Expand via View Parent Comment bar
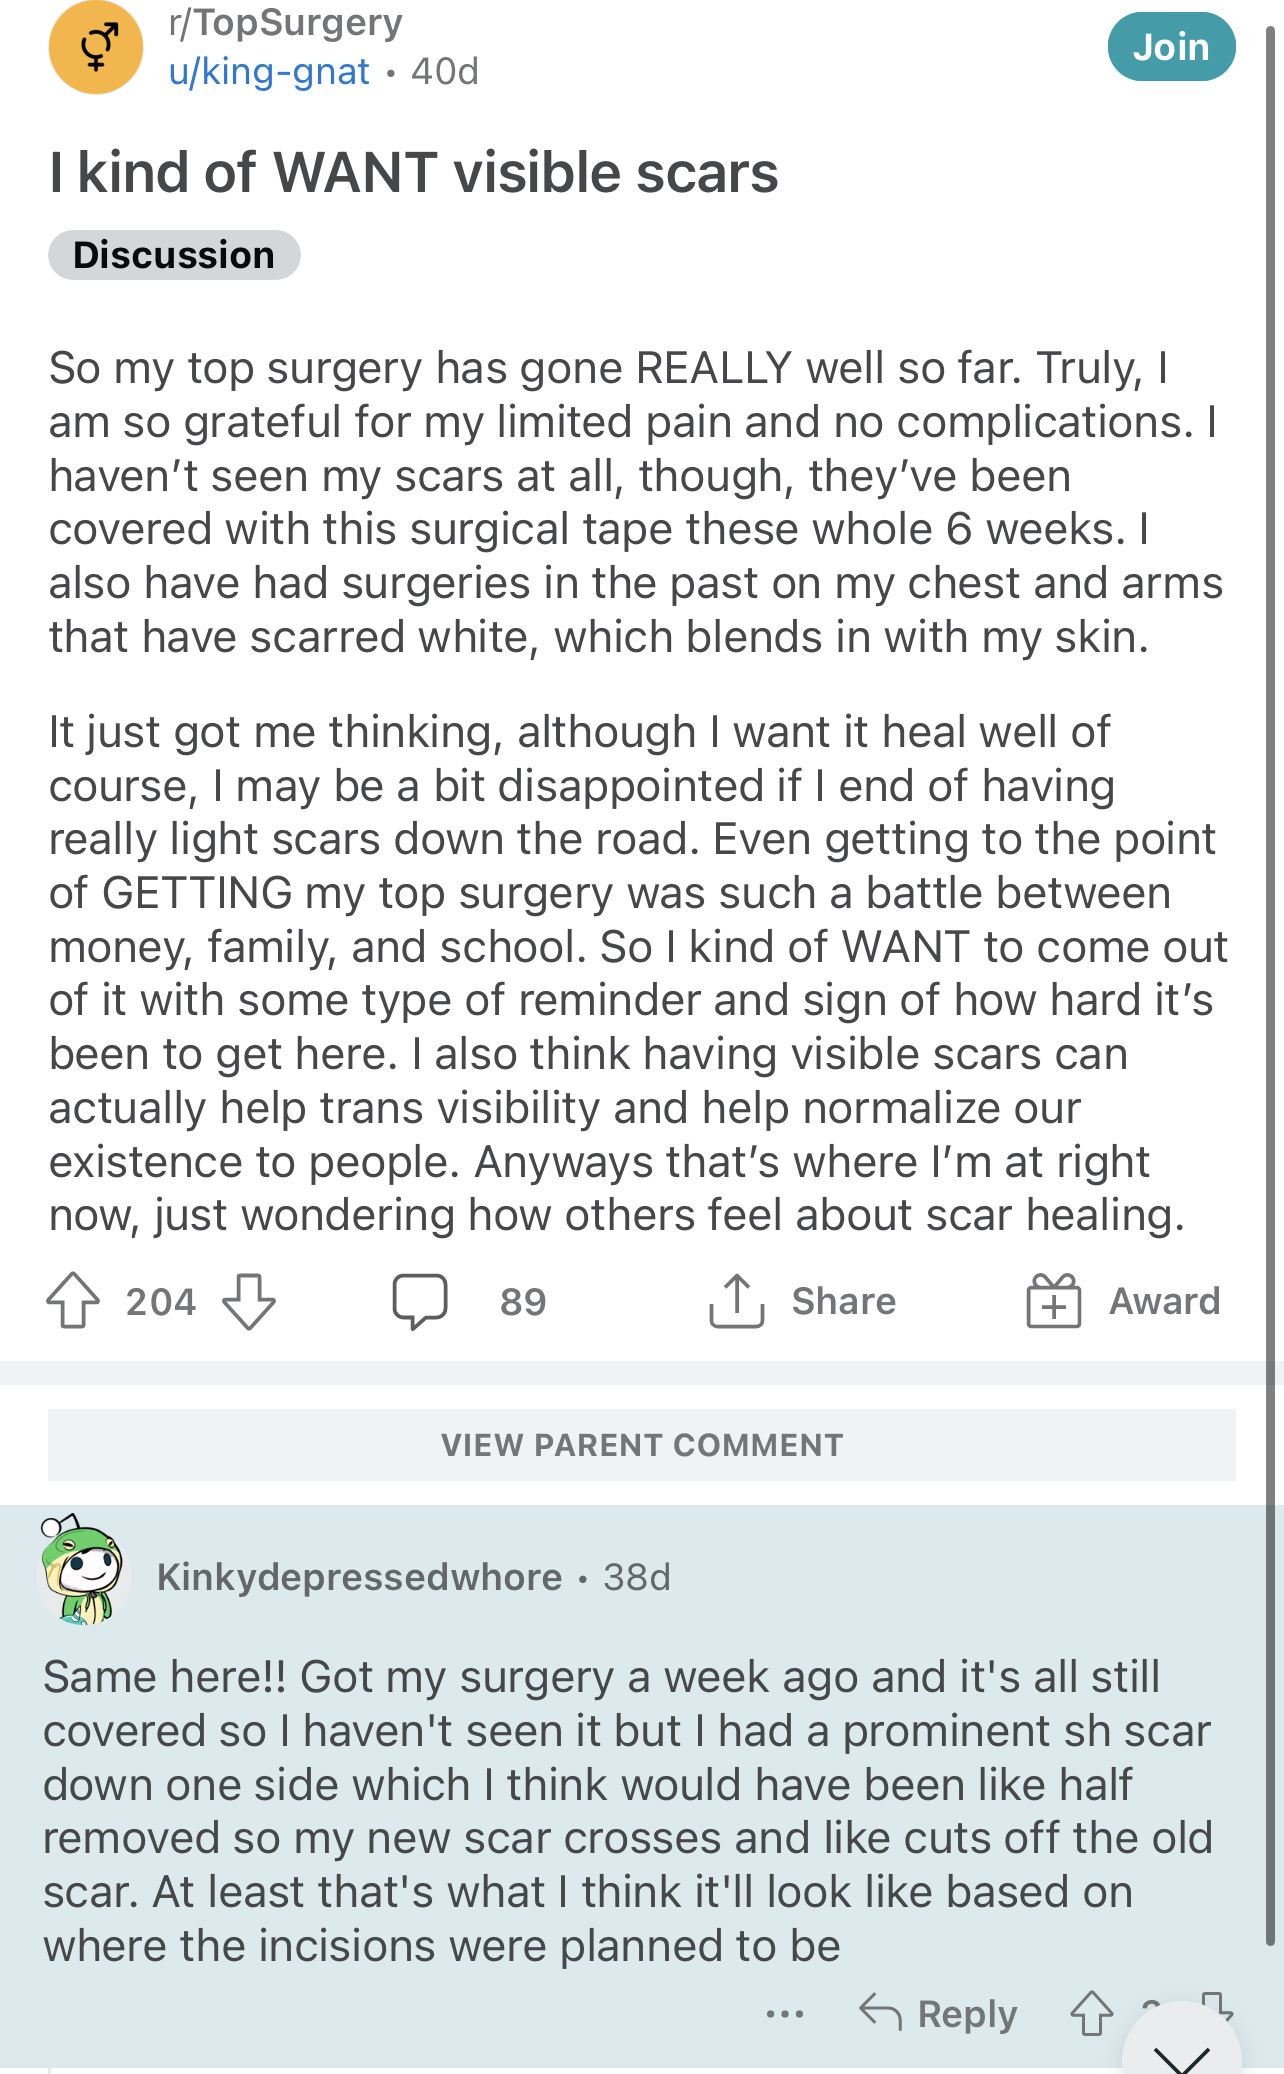This screenshot has height=2074, width=1284. [x=642, y=1445]
